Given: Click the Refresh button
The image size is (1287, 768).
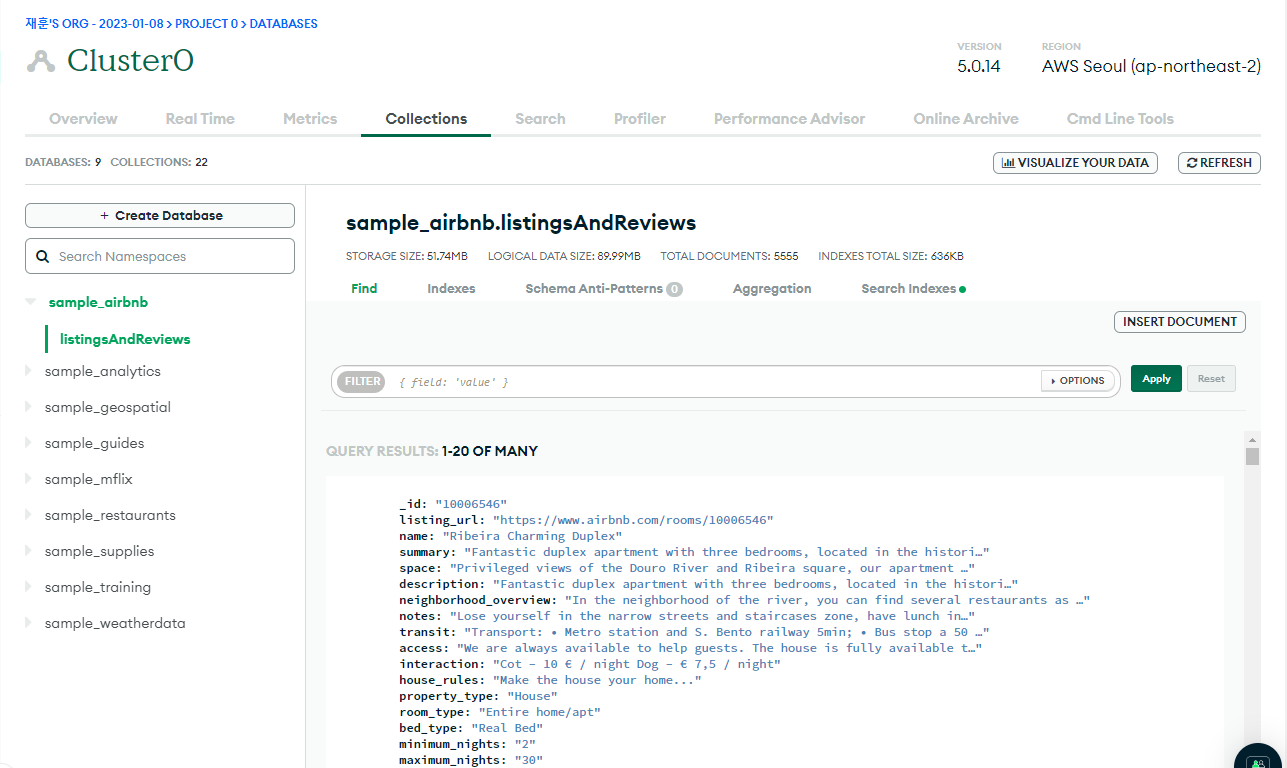Looking at the screenshot, I should [x=1219, y=162].
